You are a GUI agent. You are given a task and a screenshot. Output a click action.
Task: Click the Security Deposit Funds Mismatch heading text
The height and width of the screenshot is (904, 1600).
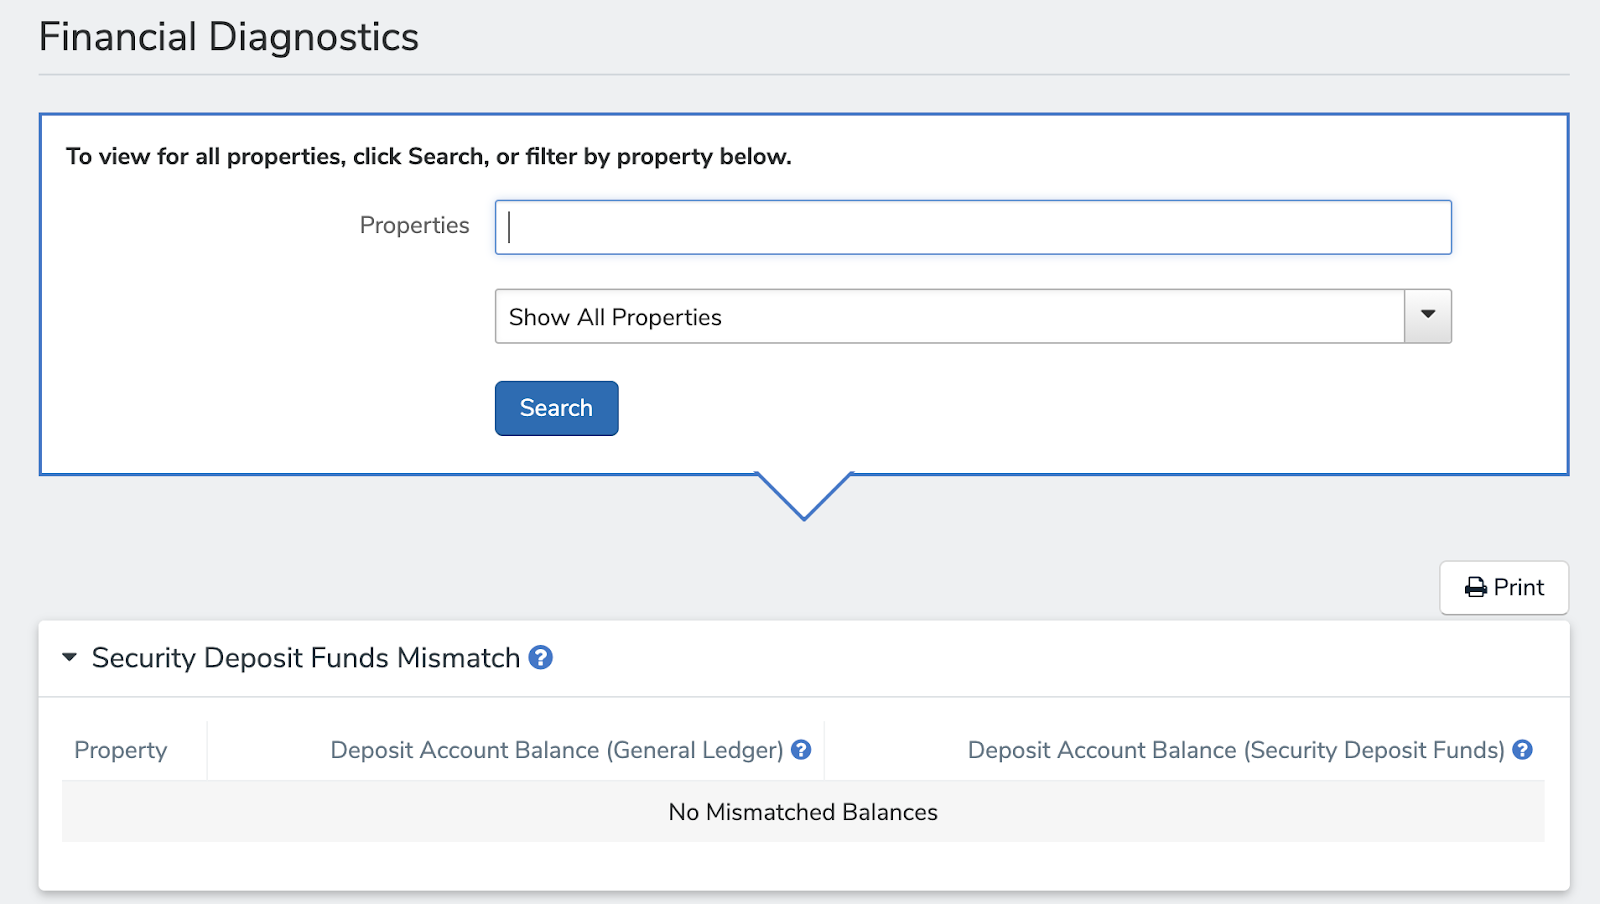[305, 658]
